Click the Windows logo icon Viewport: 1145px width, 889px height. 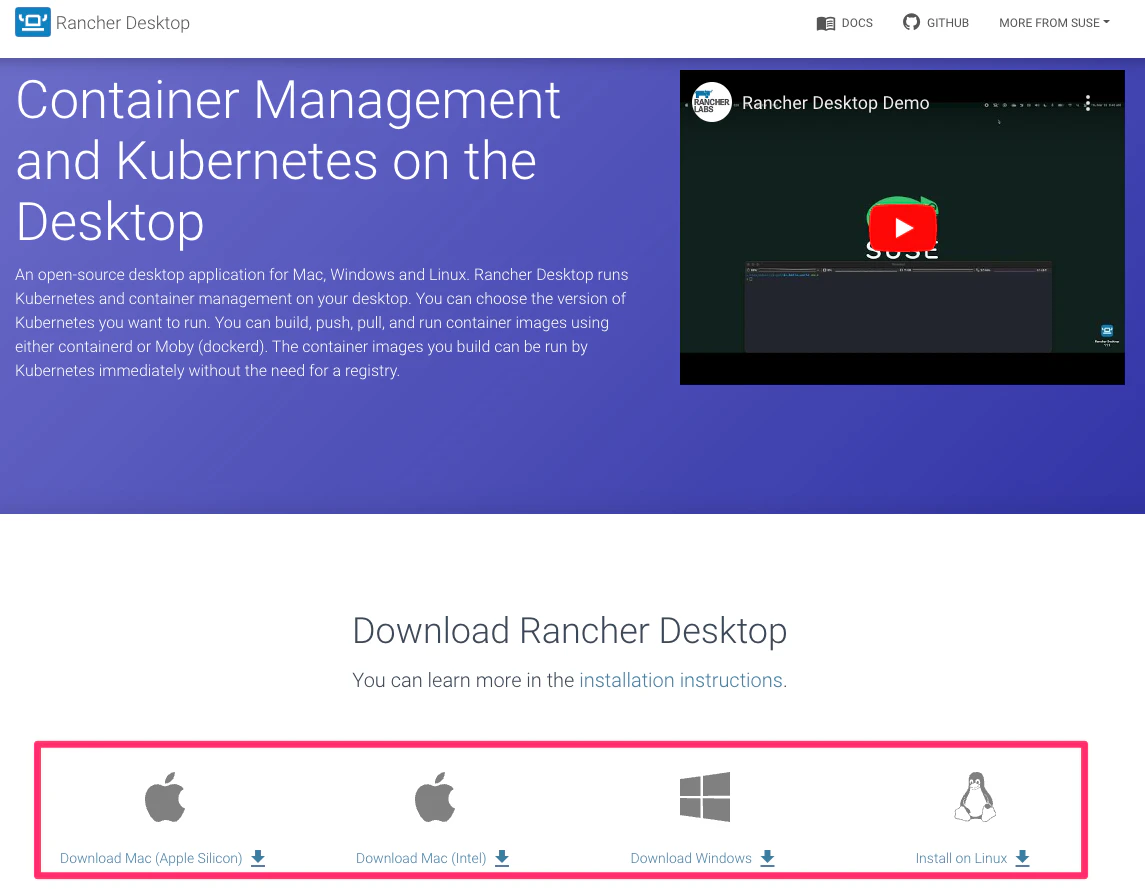[x=705, y=796]
